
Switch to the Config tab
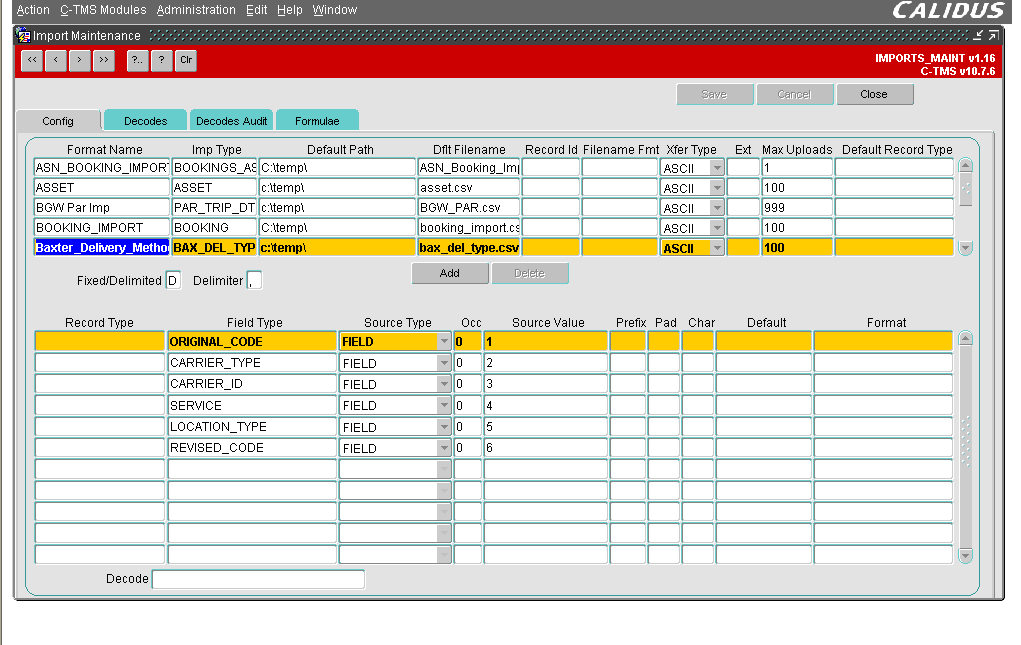[58, 121]
